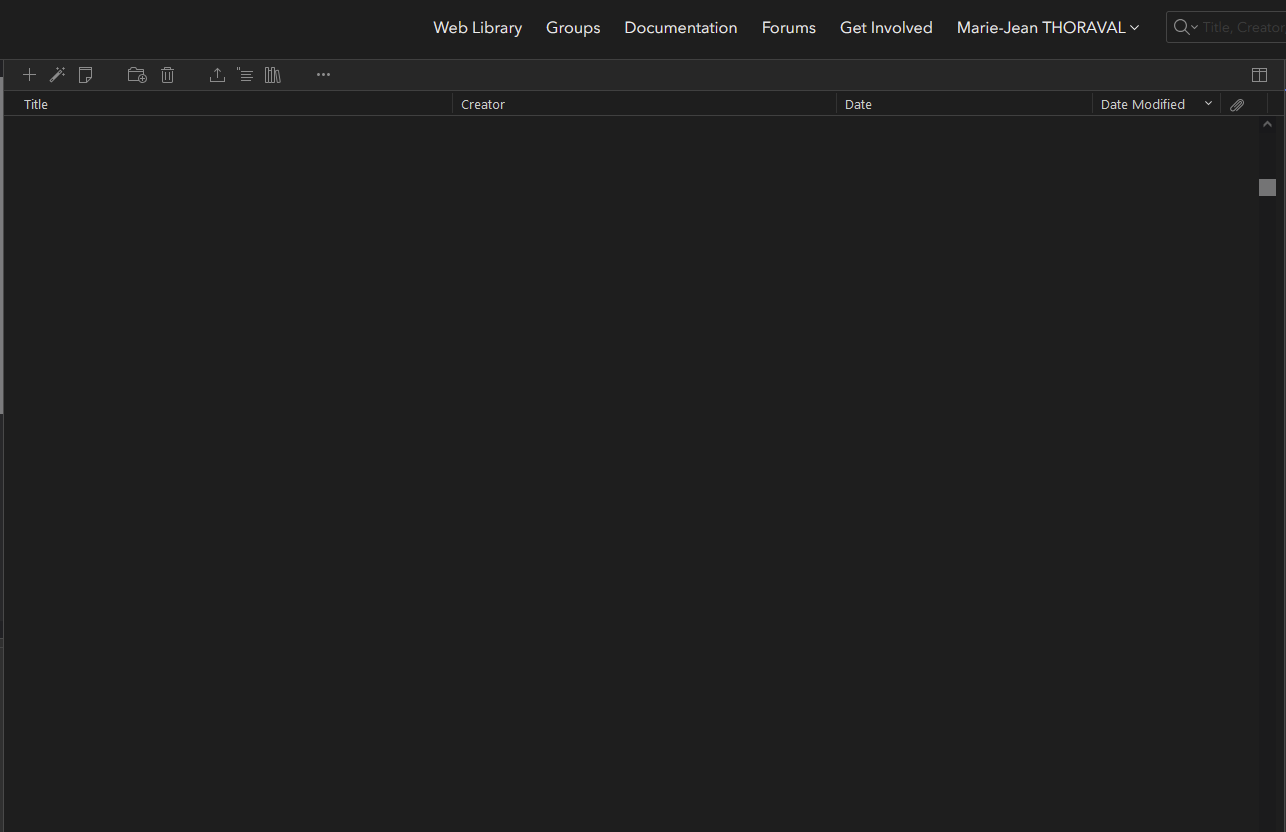Screen dimensions: 1286x832
Task: Create a new standalone note
Action: coord(86,75)
